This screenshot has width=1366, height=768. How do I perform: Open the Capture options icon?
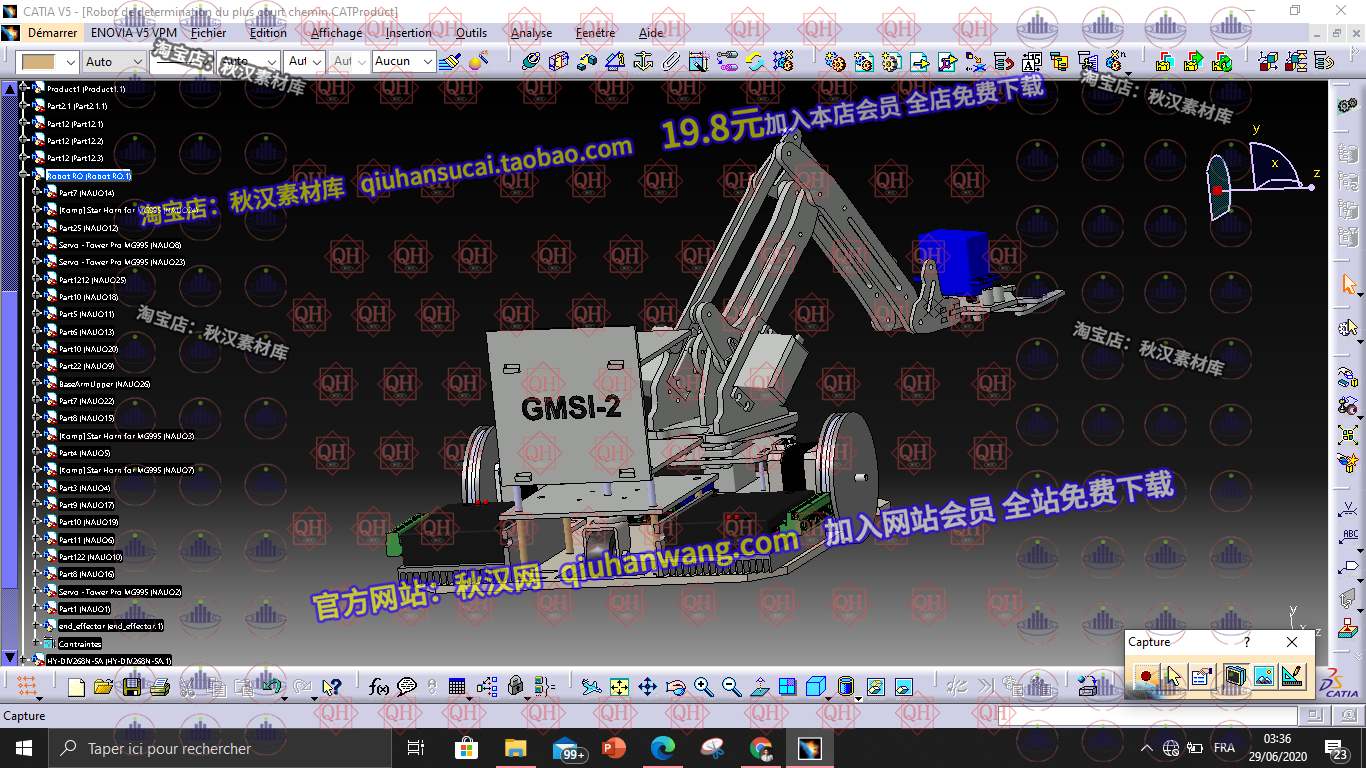(1201, 677)
